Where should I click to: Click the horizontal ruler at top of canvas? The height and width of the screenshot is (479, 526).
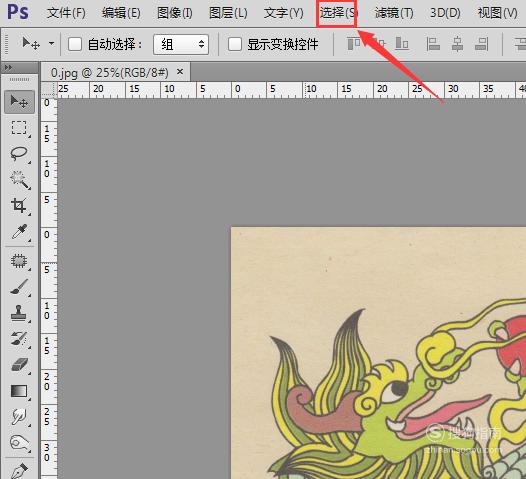click(x=292, y=90)
